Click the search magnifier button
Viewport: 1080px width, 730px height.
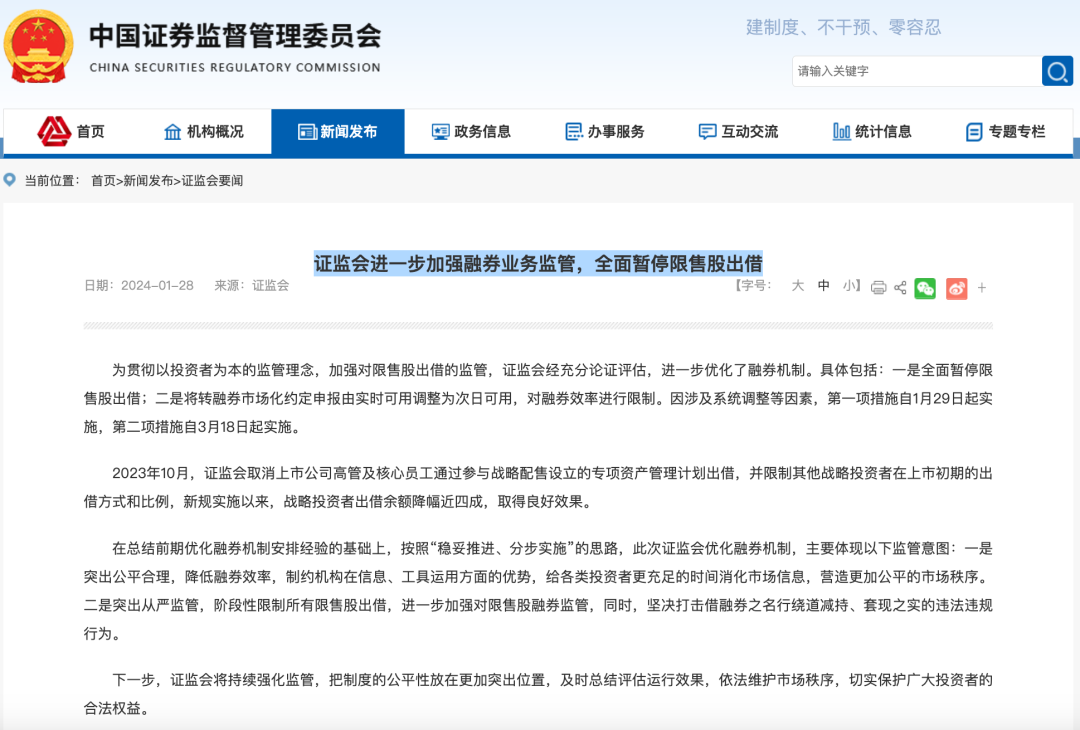pyautogui.click(x=1057, y=71)
